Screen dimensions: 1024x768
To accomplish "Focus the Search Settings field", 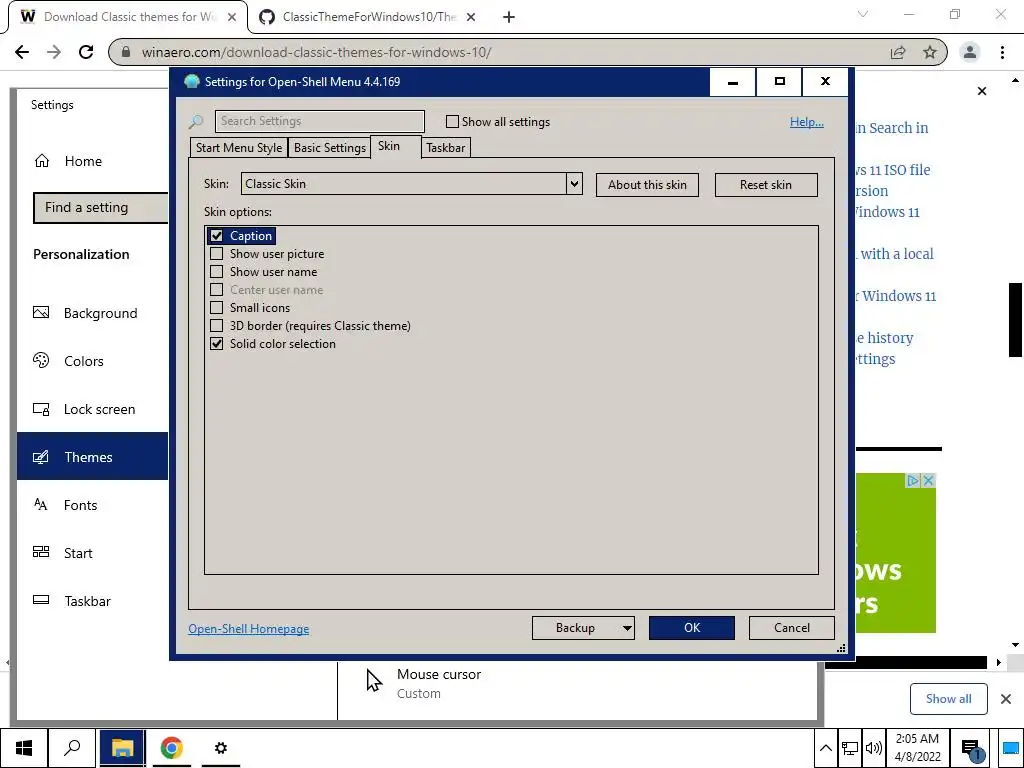I will click(x=320, y=121).
